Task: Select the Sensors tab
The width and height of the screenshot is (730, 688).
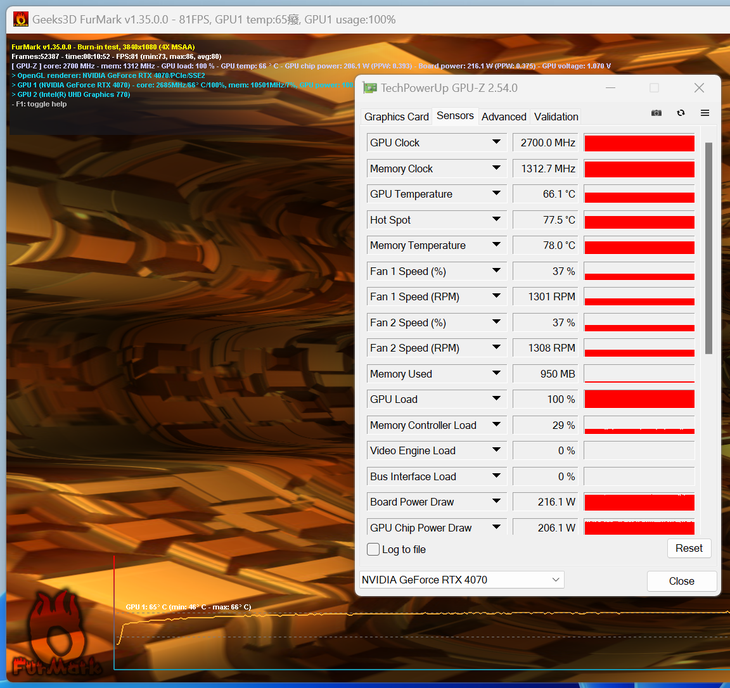Action: pyautogui.click(x=455, y=115)
